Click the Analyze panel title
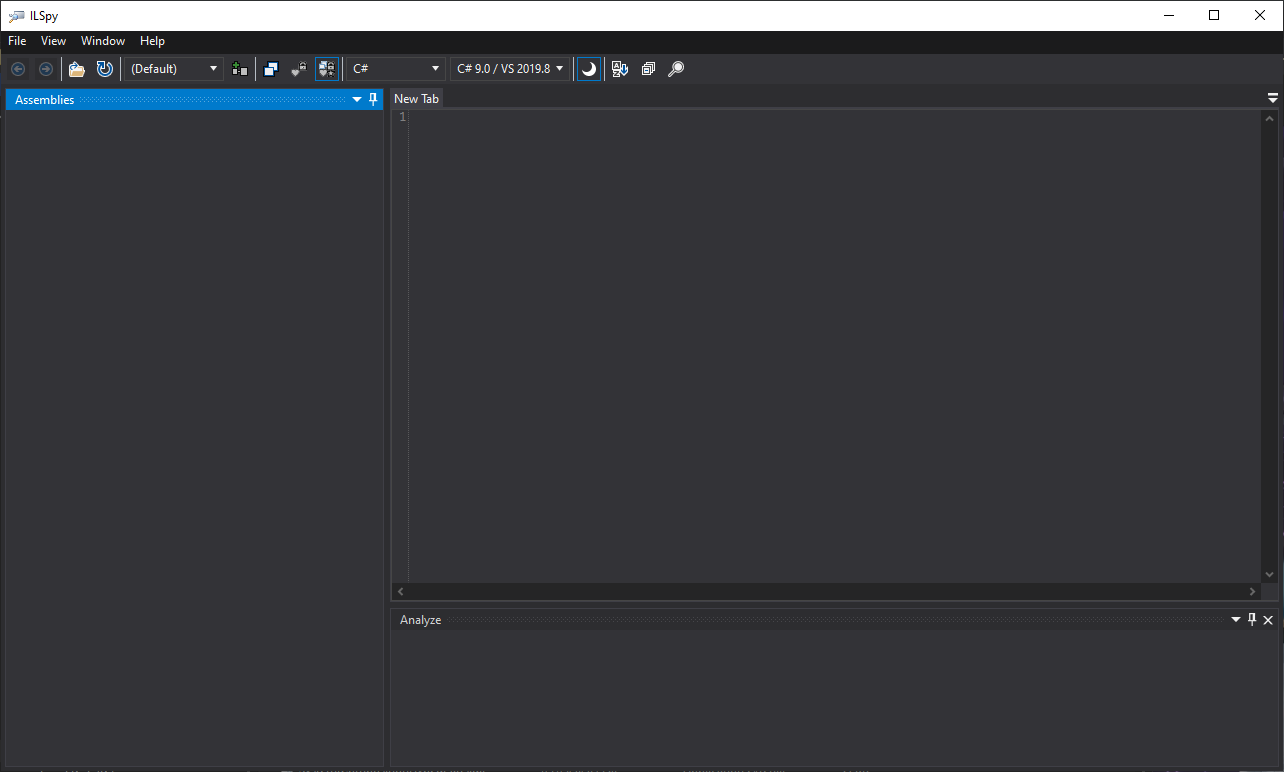 pos(420,620)
